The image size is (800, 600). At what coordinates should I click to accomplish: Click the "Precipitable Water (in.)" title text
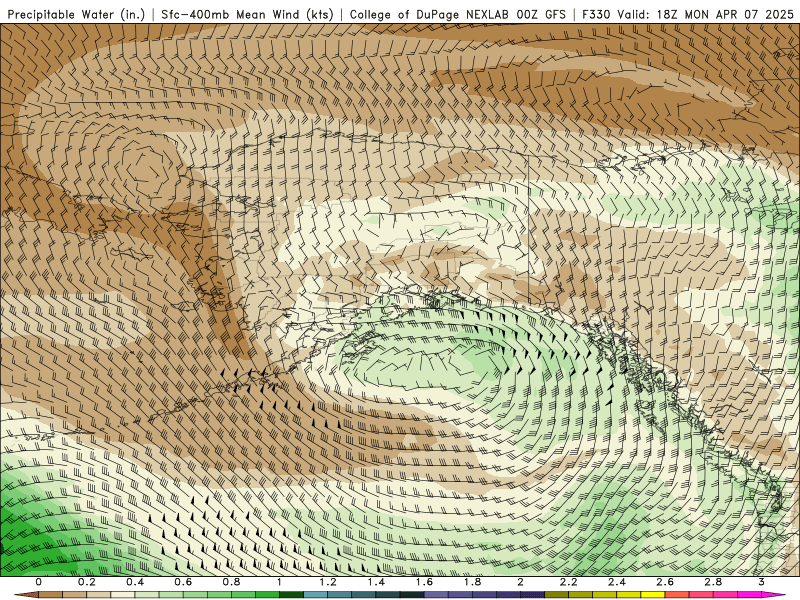(76, 14)
